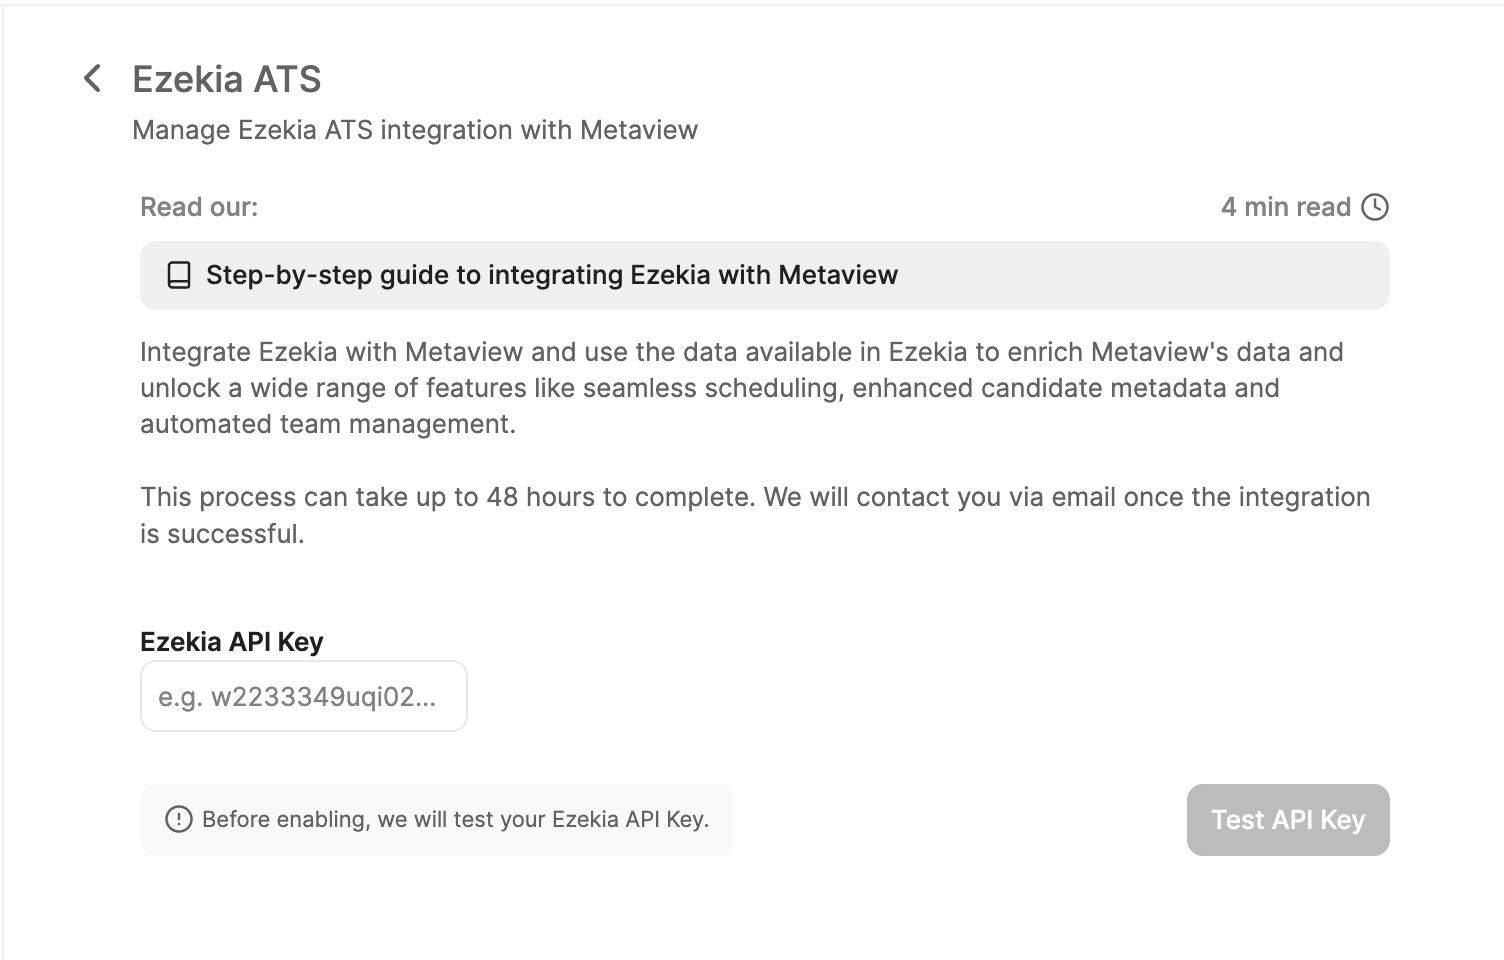Click the Ezekia API Key field label
Image resolution: width=1504 pixels, height=960 pixels.
click(x=231, y=642)
